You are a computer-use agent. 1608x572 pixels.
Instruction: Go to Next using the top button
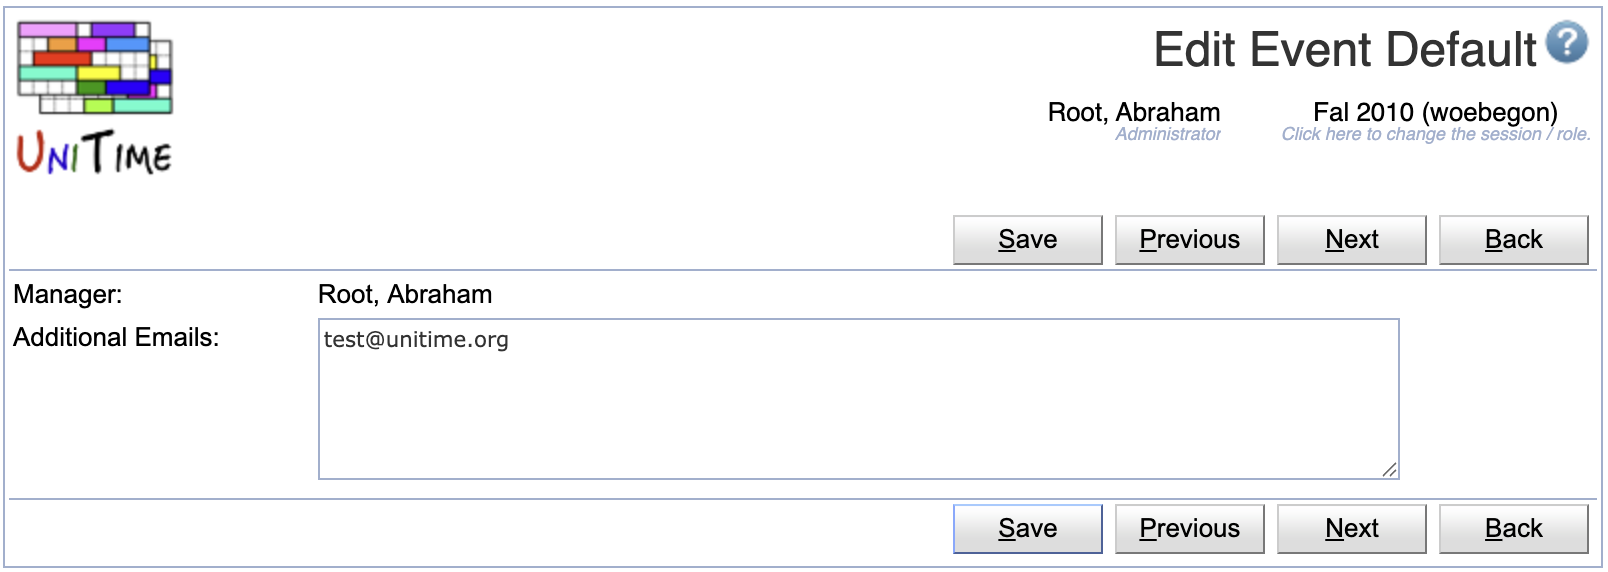(1351, 240)
